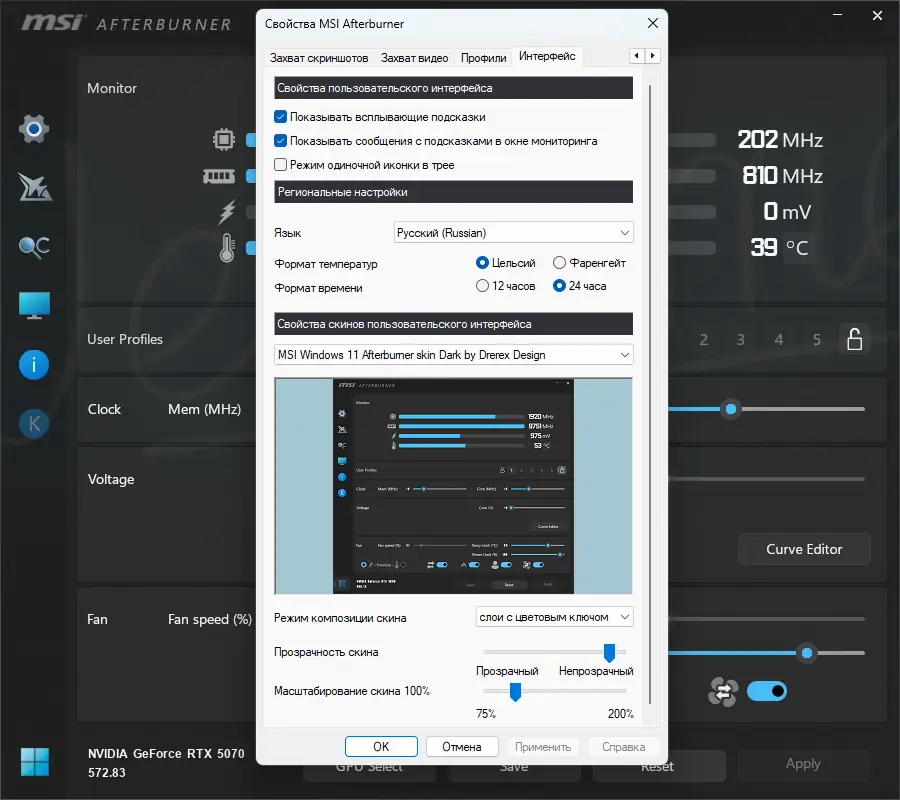Select Celsius temperature format

483,263
